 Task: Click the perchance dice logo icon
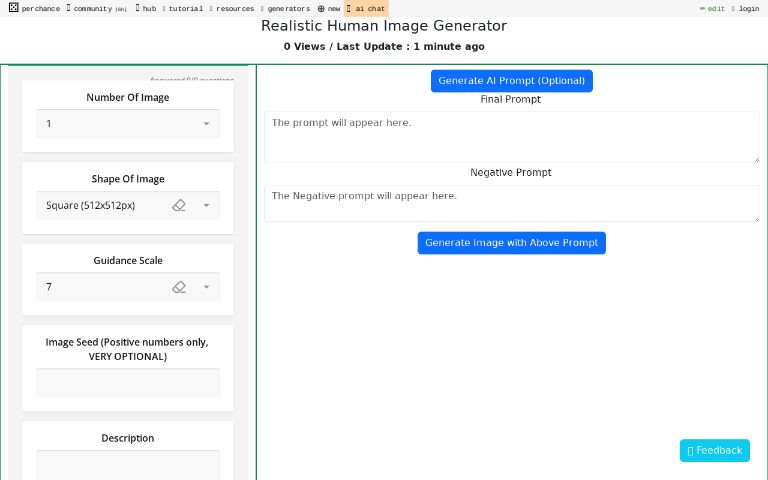pyautogui.click(x=13, y=8)
